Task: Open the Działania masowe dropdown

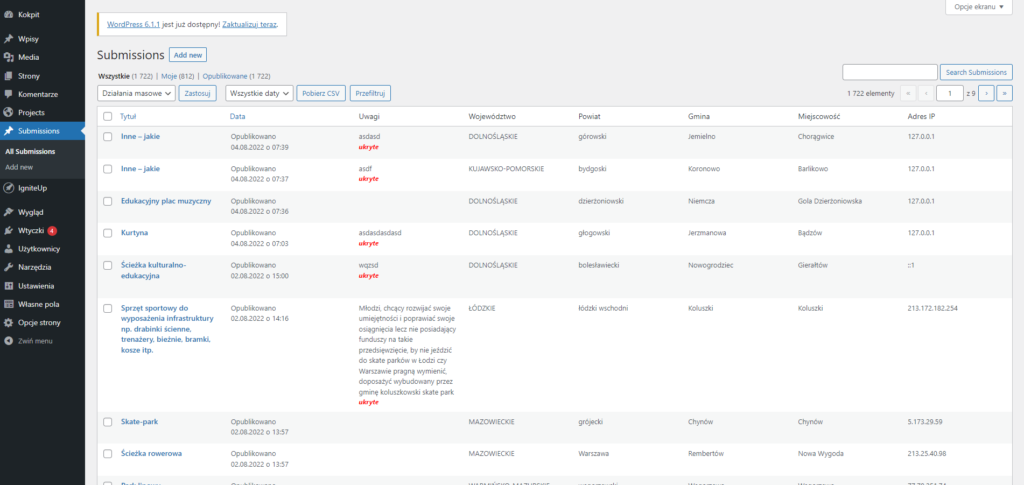Action: tap(136, 93)
